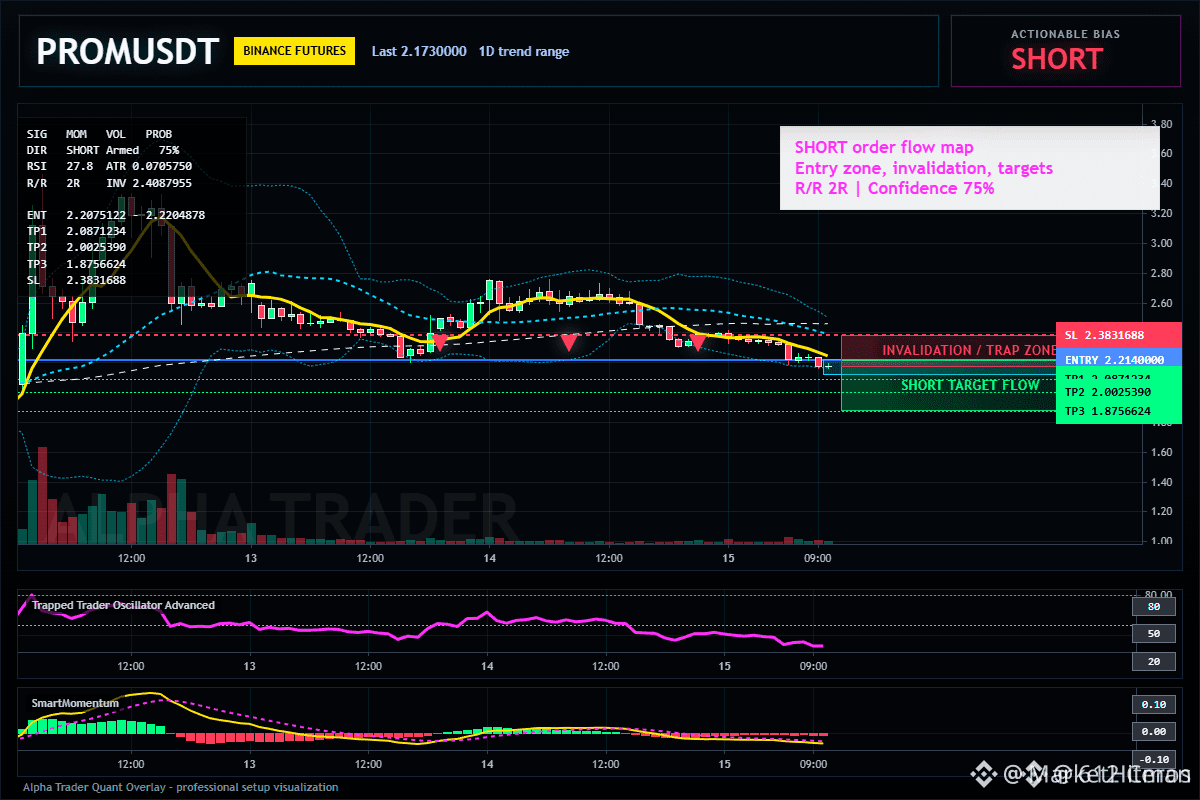Click the RSI 27.8 ATR 0.0705750 row
This screenshot has height=800, width=1200.
[109, 166]
